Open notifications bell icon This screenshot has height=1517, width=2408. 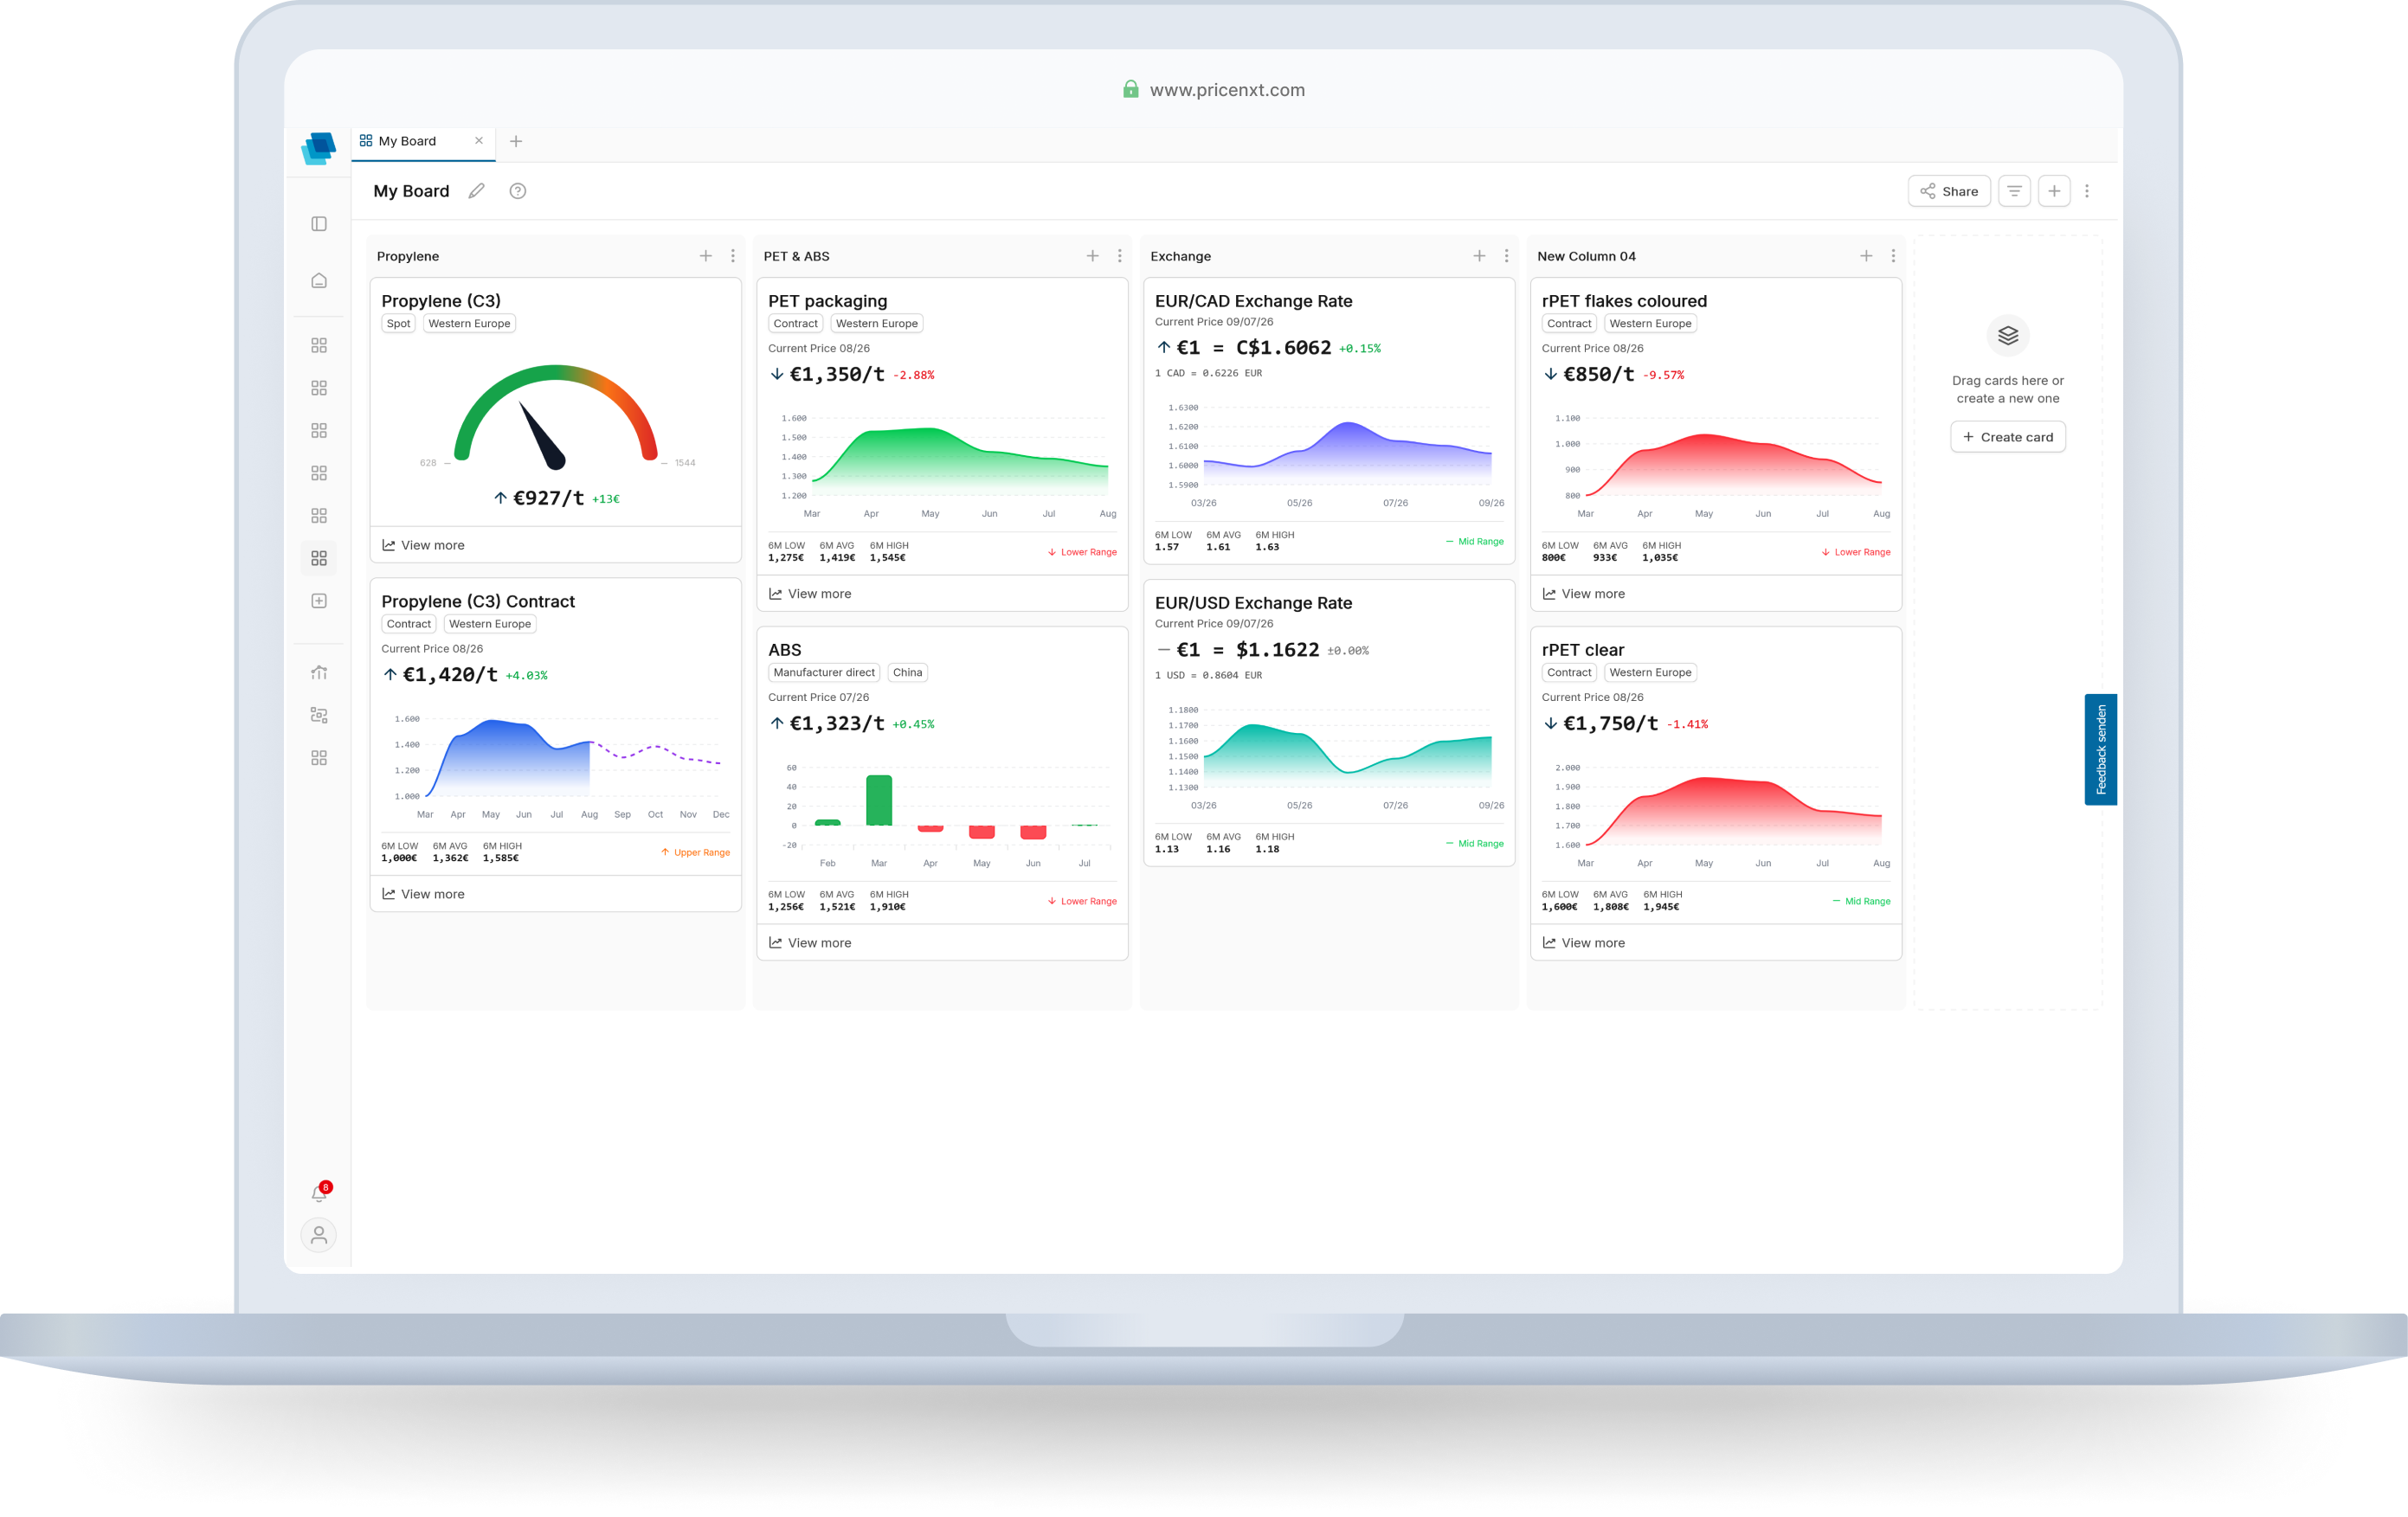(320, 1193)
